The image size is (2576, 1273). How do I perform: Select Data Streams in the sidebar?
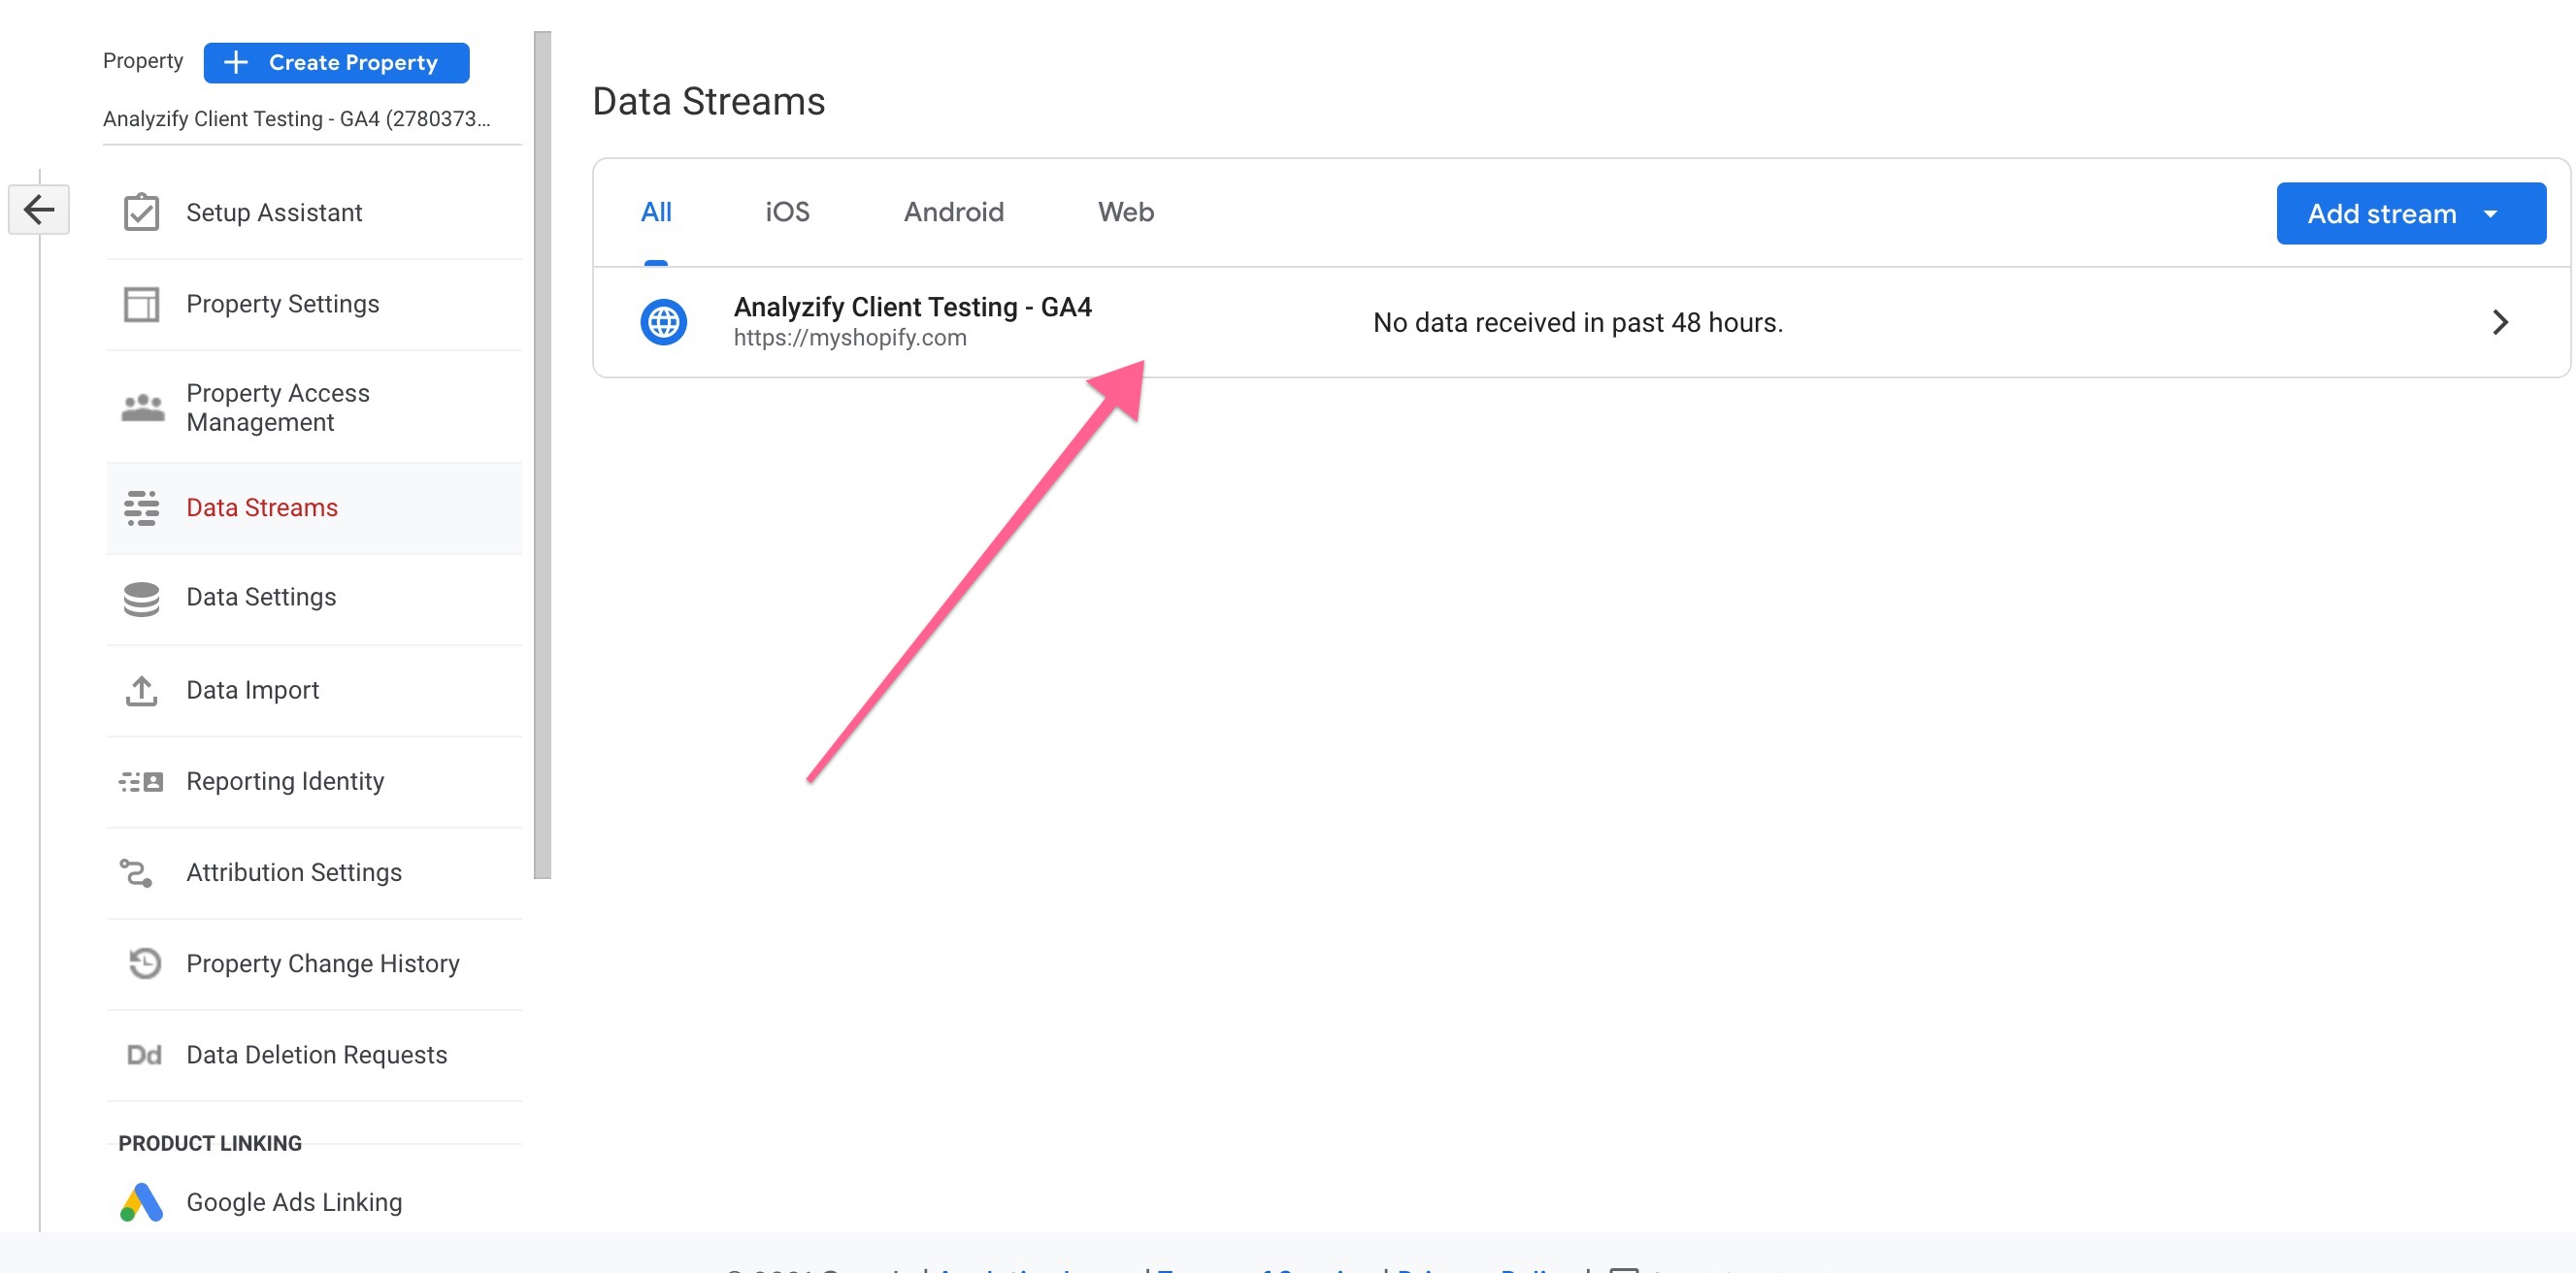tap(314, 508)
